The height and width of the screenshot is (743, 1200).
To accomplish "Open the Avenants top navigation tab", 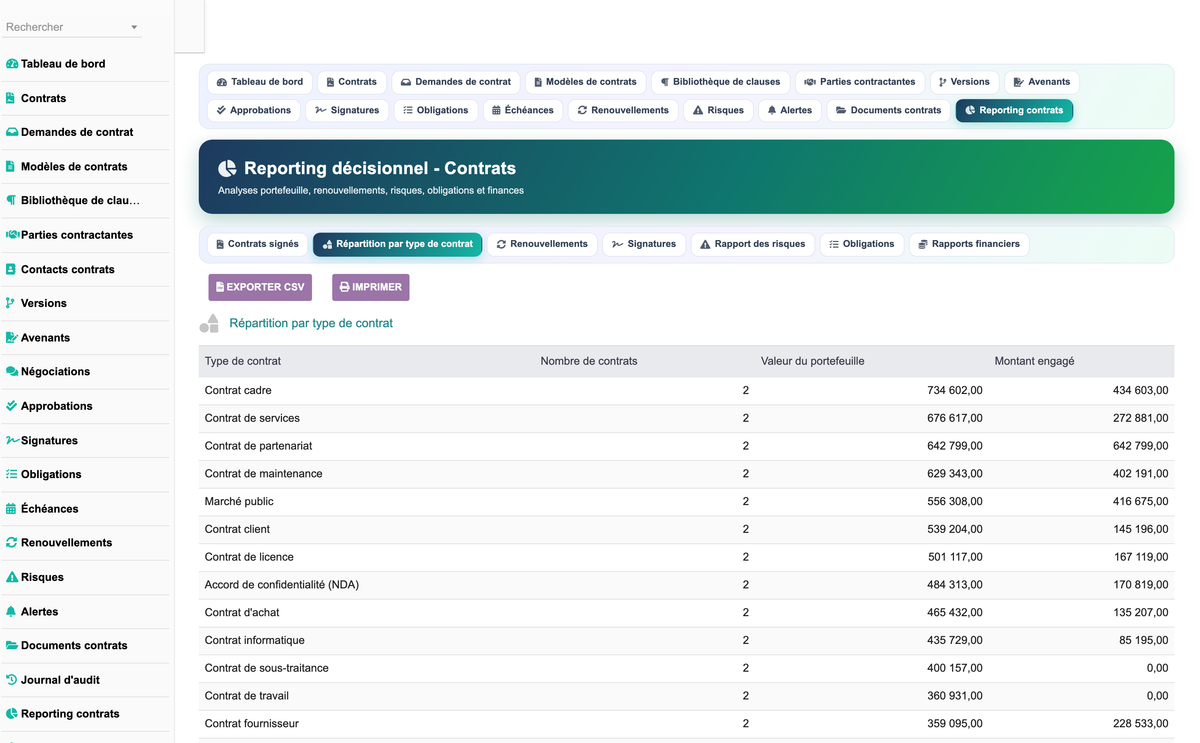I will [x=1042, y=82].
